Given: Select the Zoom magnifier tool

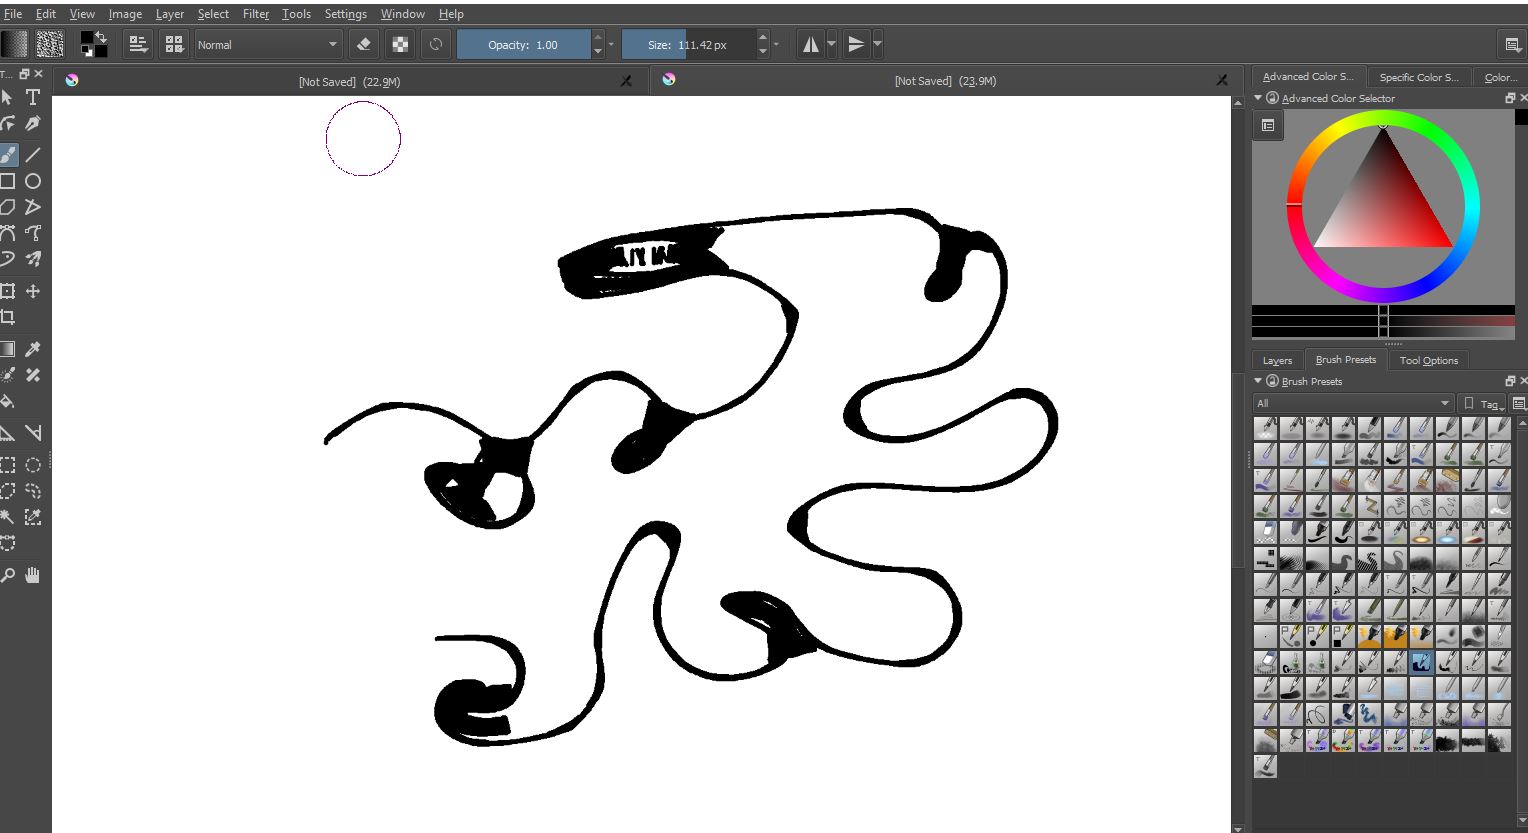Looking at the screenshot, I should pos(8,575).
